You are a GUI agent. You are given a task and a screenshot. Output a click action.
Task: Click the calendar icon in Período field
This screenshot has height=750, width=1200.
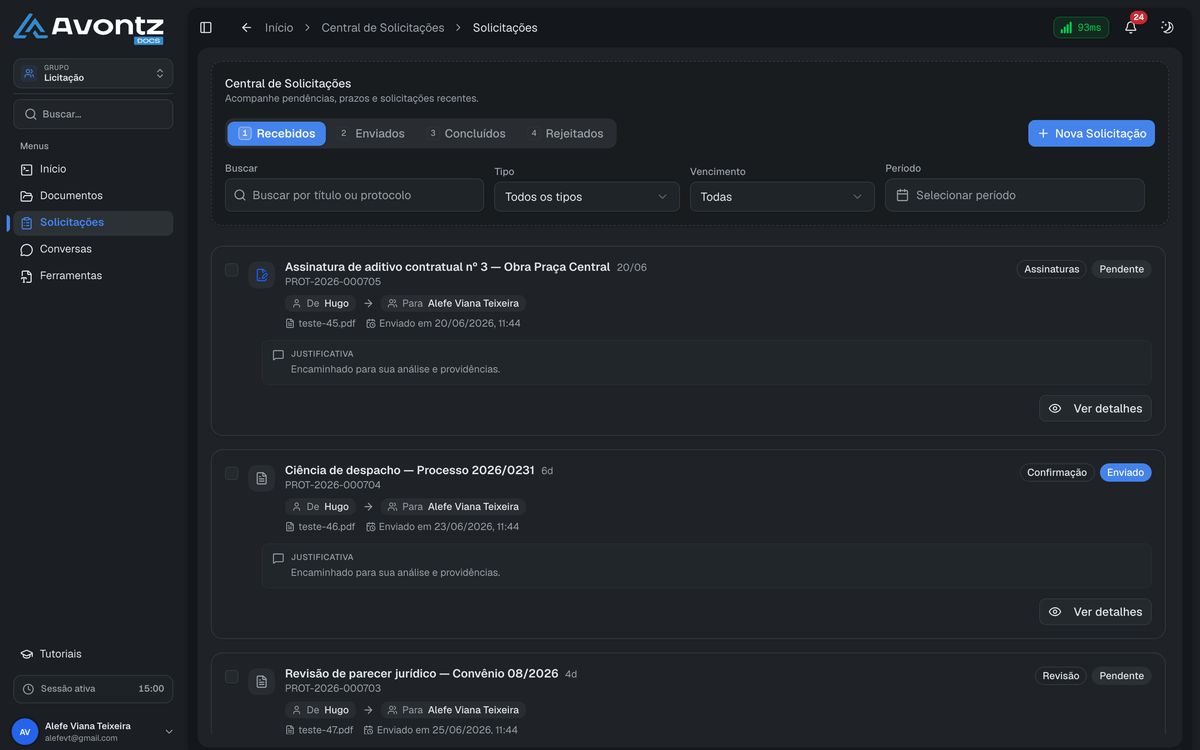pos(902,195)
